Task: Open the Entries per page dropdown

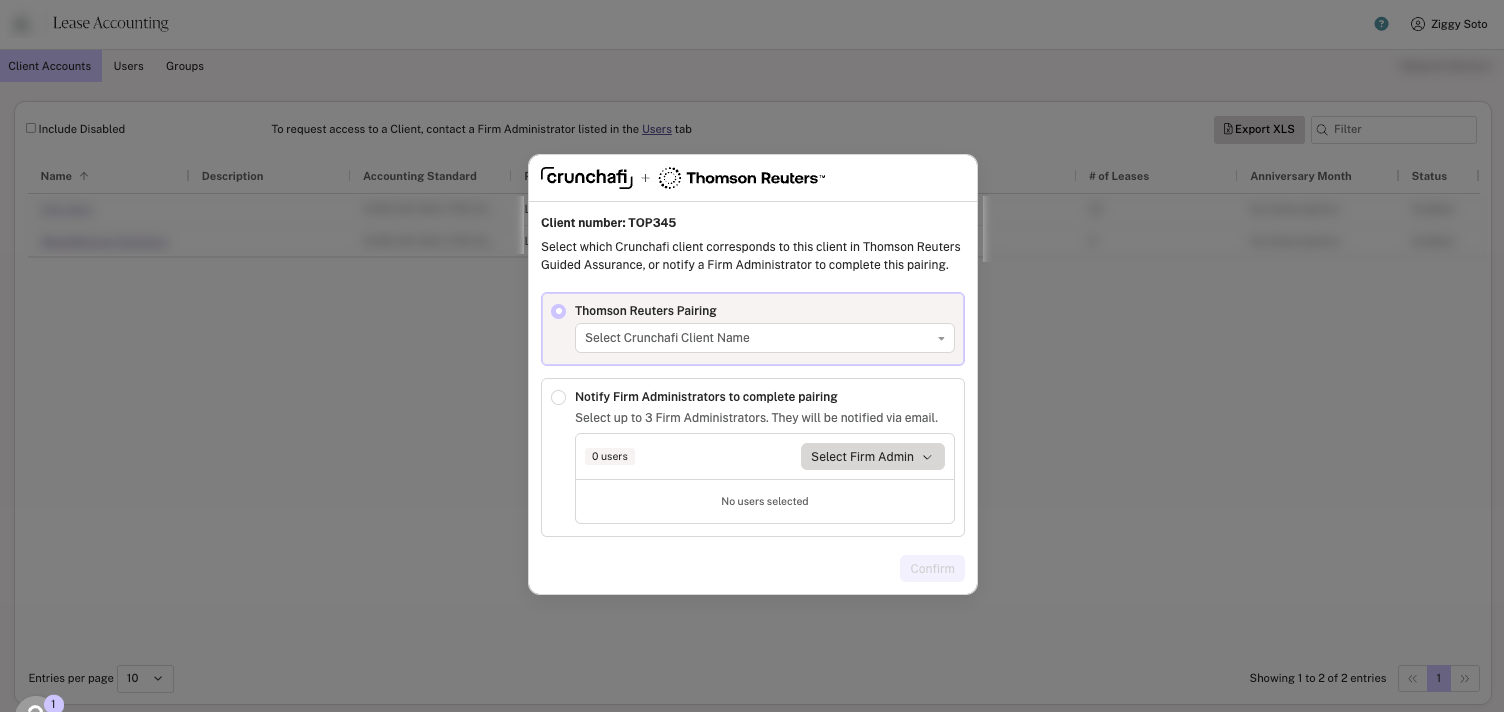Action: coord(145,679)
